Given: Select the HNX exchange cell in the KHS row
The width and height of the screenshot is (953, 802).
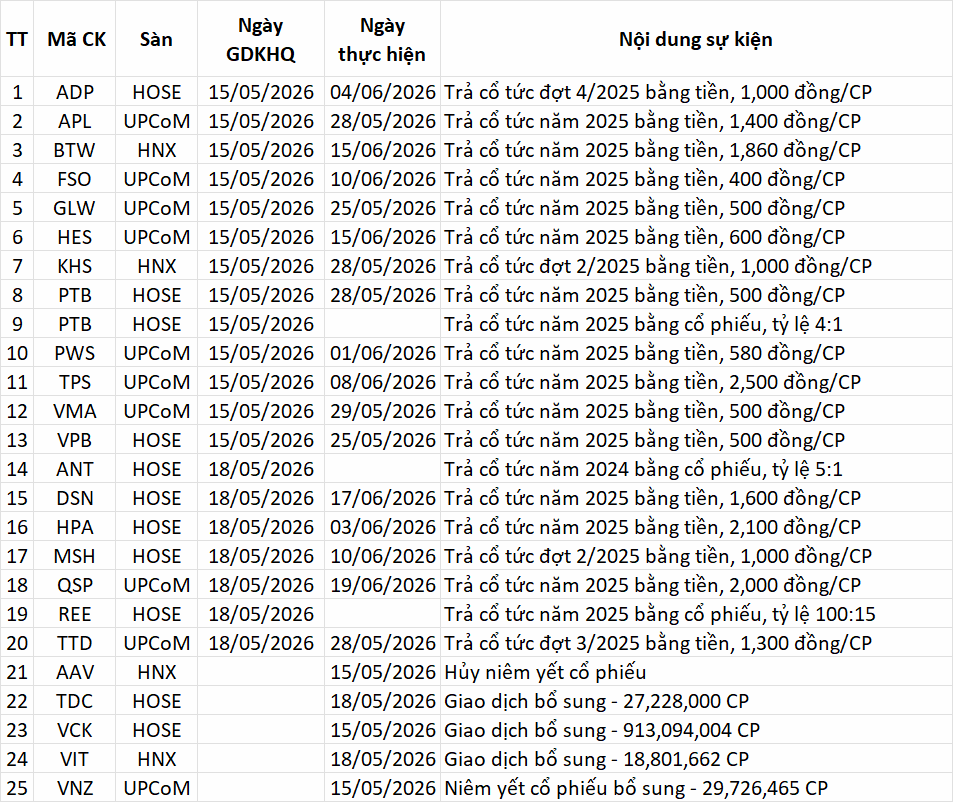Looking at the screenshot, I should pyautogui.click(x=156, y=266).
